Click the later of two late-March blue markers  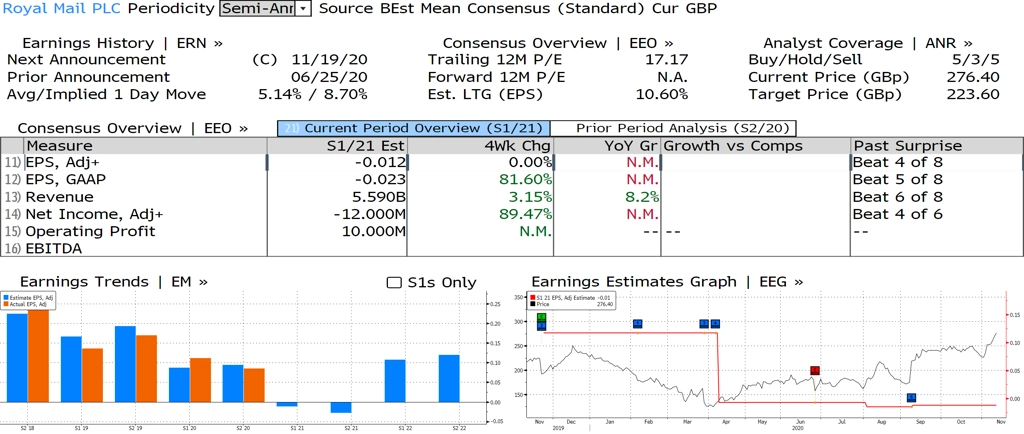715,324
